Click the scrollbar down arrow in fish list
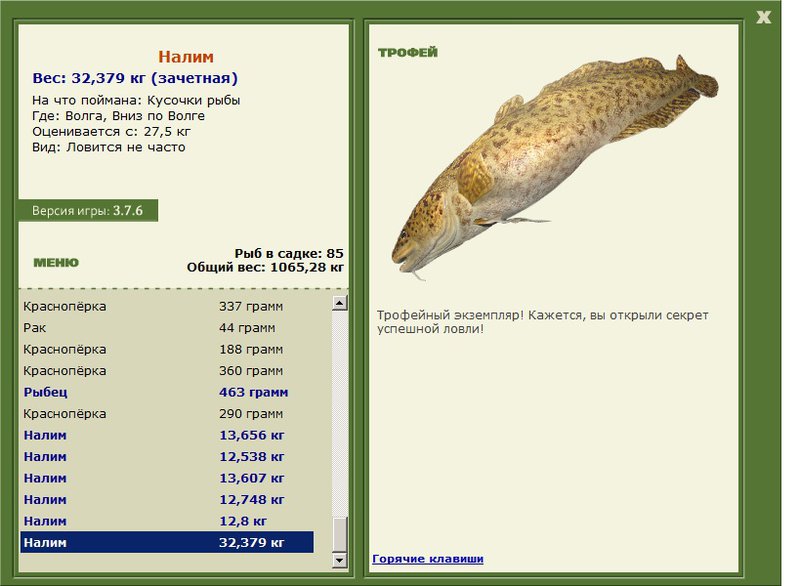The image size is (800, 586). 340,560
